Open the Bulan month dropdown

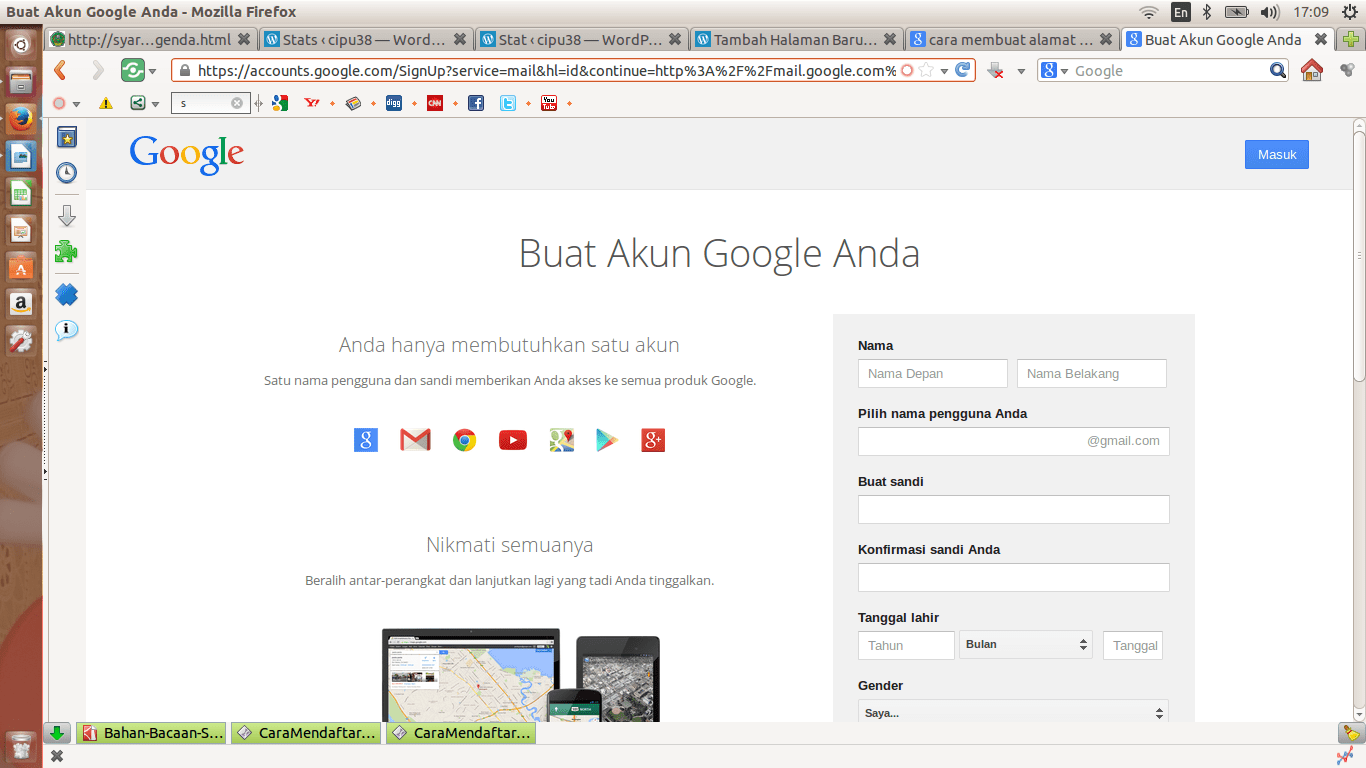tap(1026, 645)
